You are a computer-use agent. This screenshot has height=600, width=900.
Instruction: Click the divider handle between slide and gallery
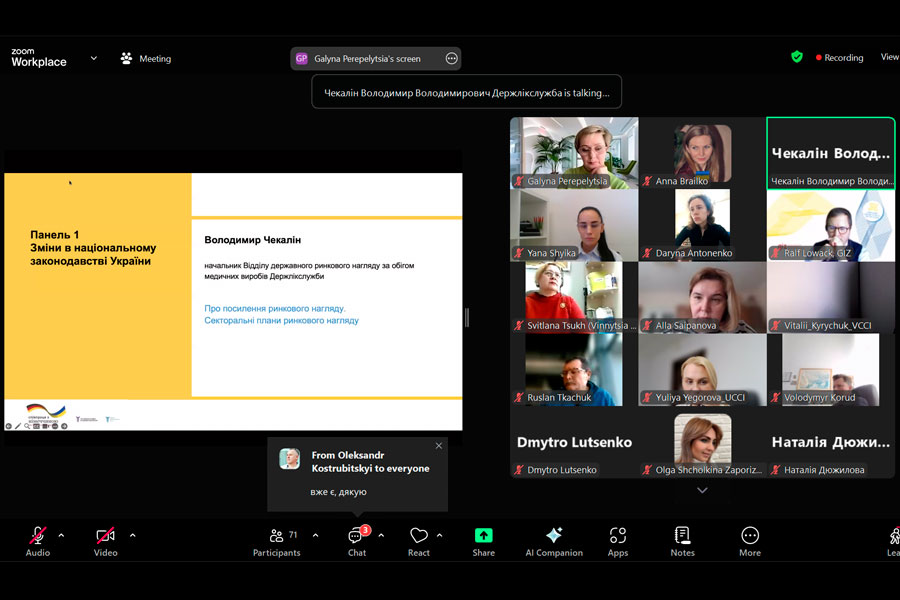pos(467,317)
